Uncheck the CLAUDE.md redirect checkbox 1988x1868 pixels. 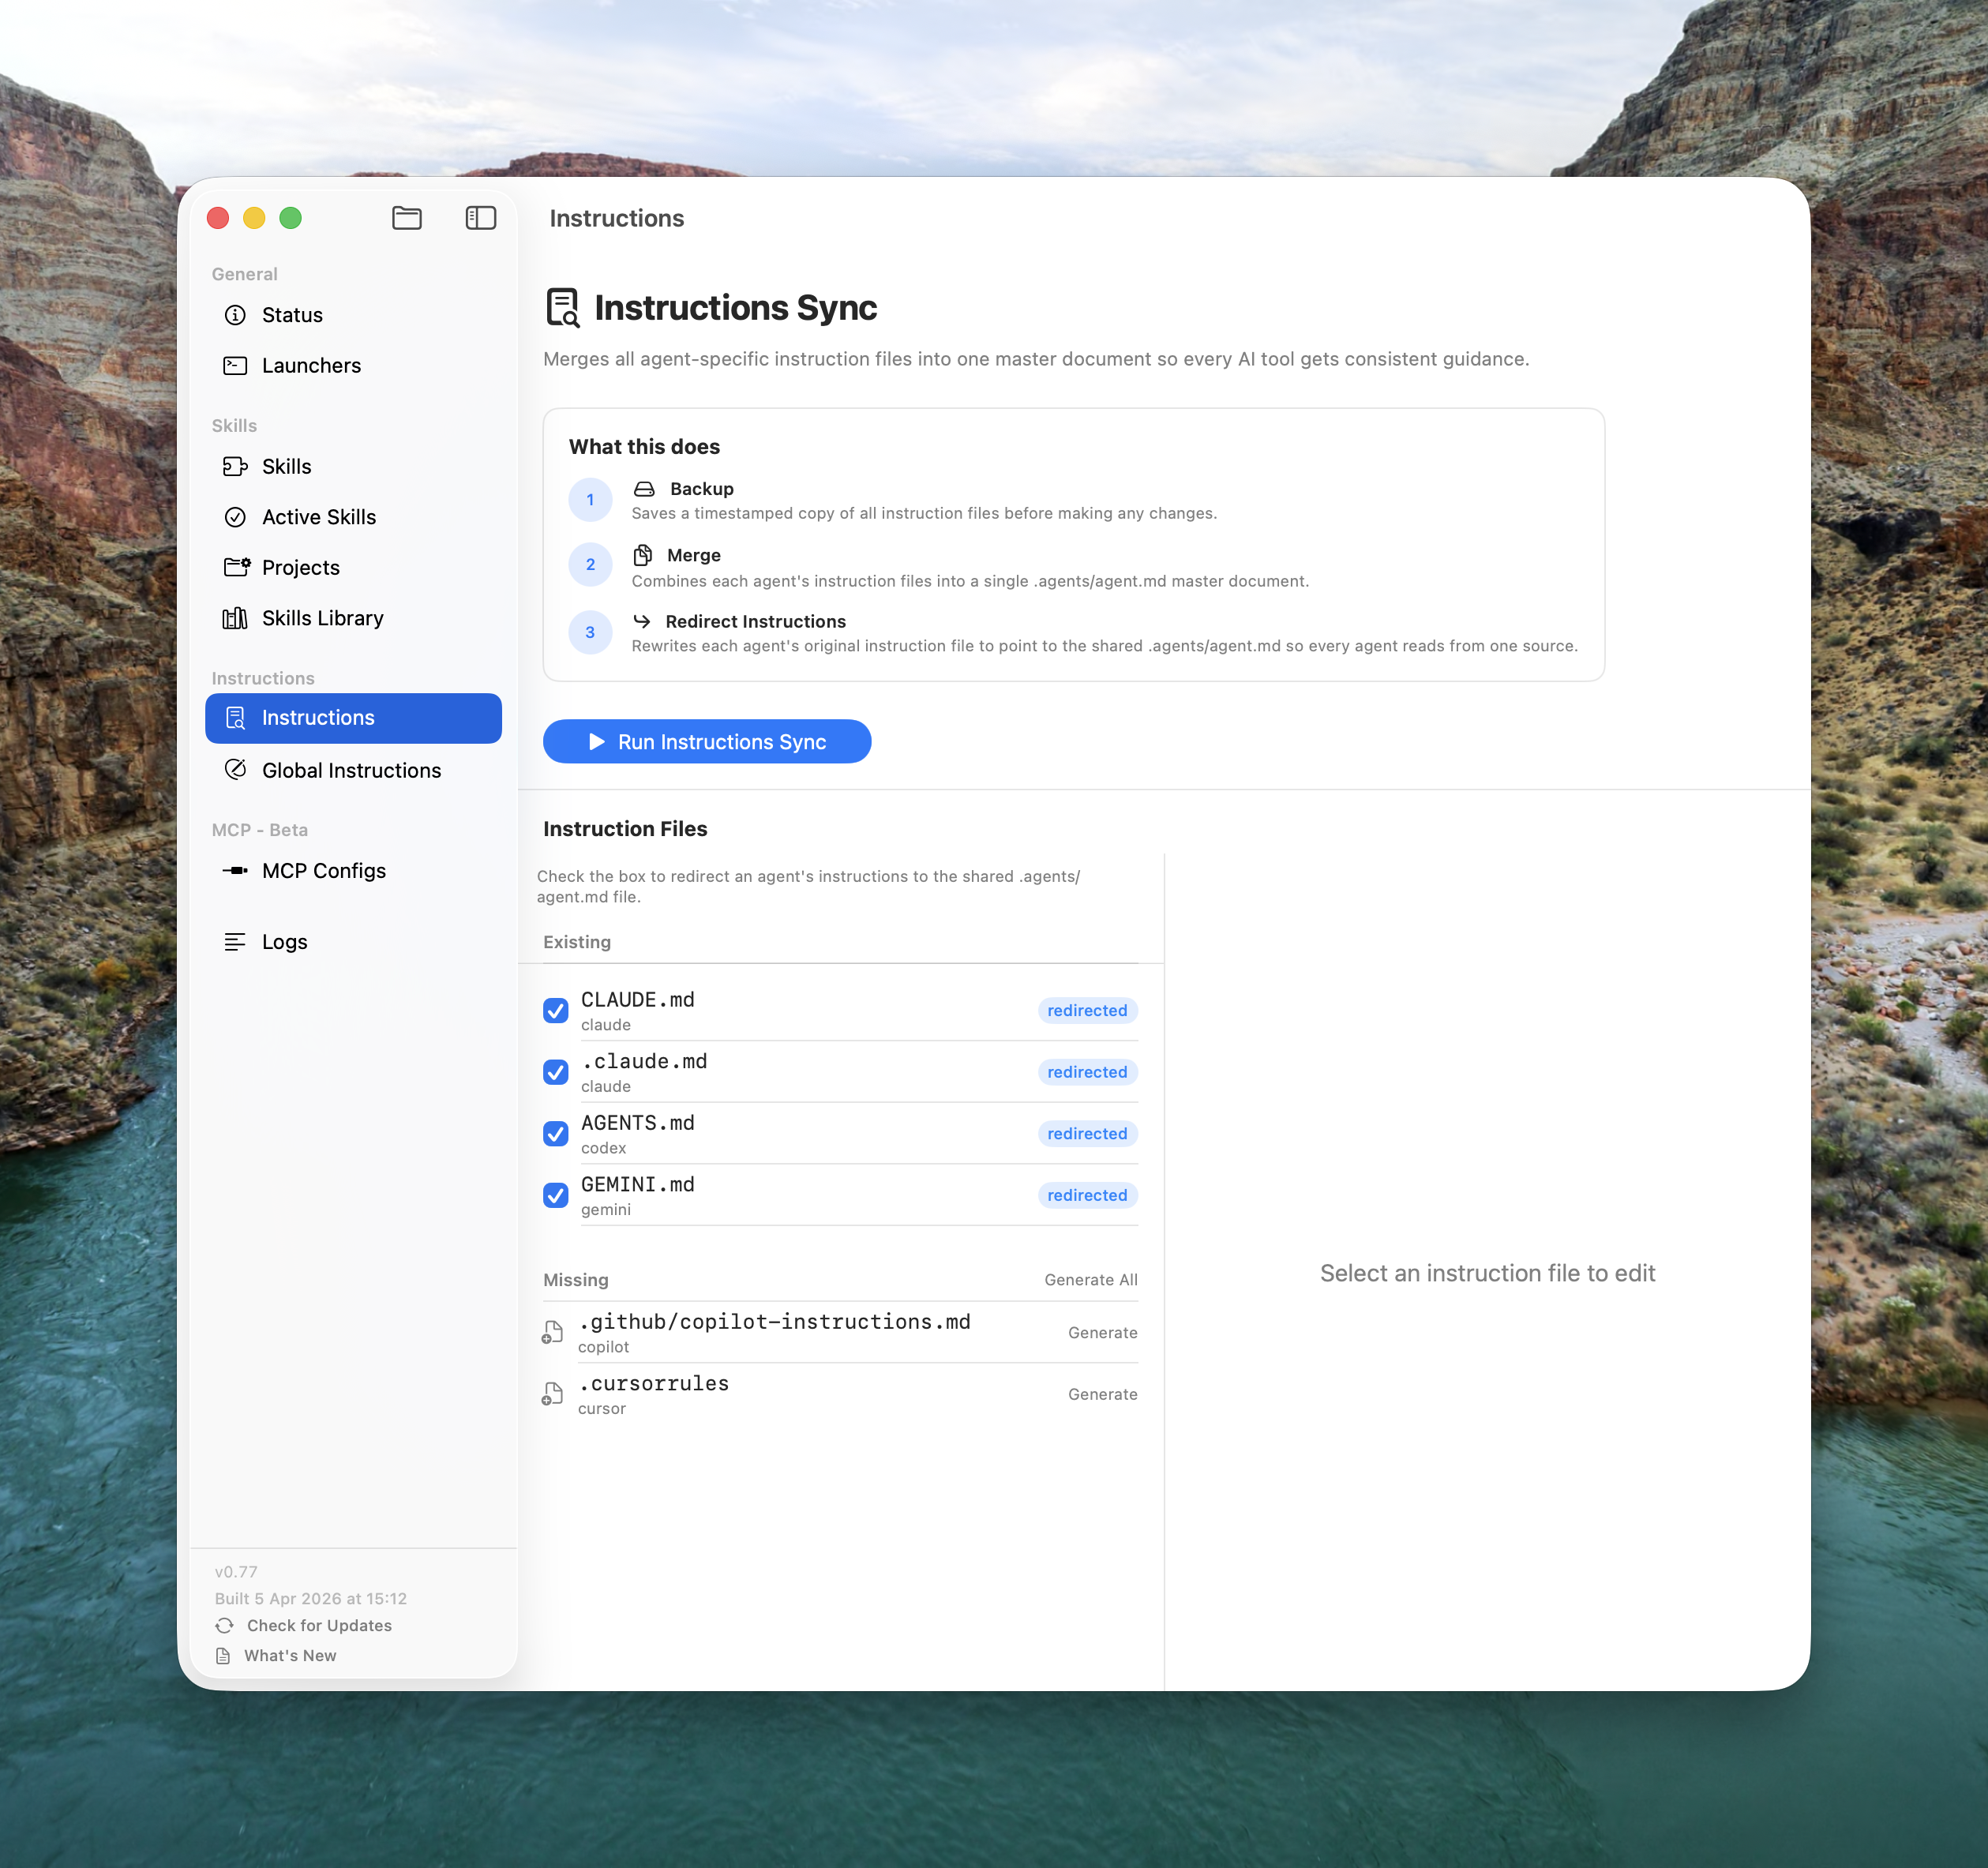[556, 1011]
